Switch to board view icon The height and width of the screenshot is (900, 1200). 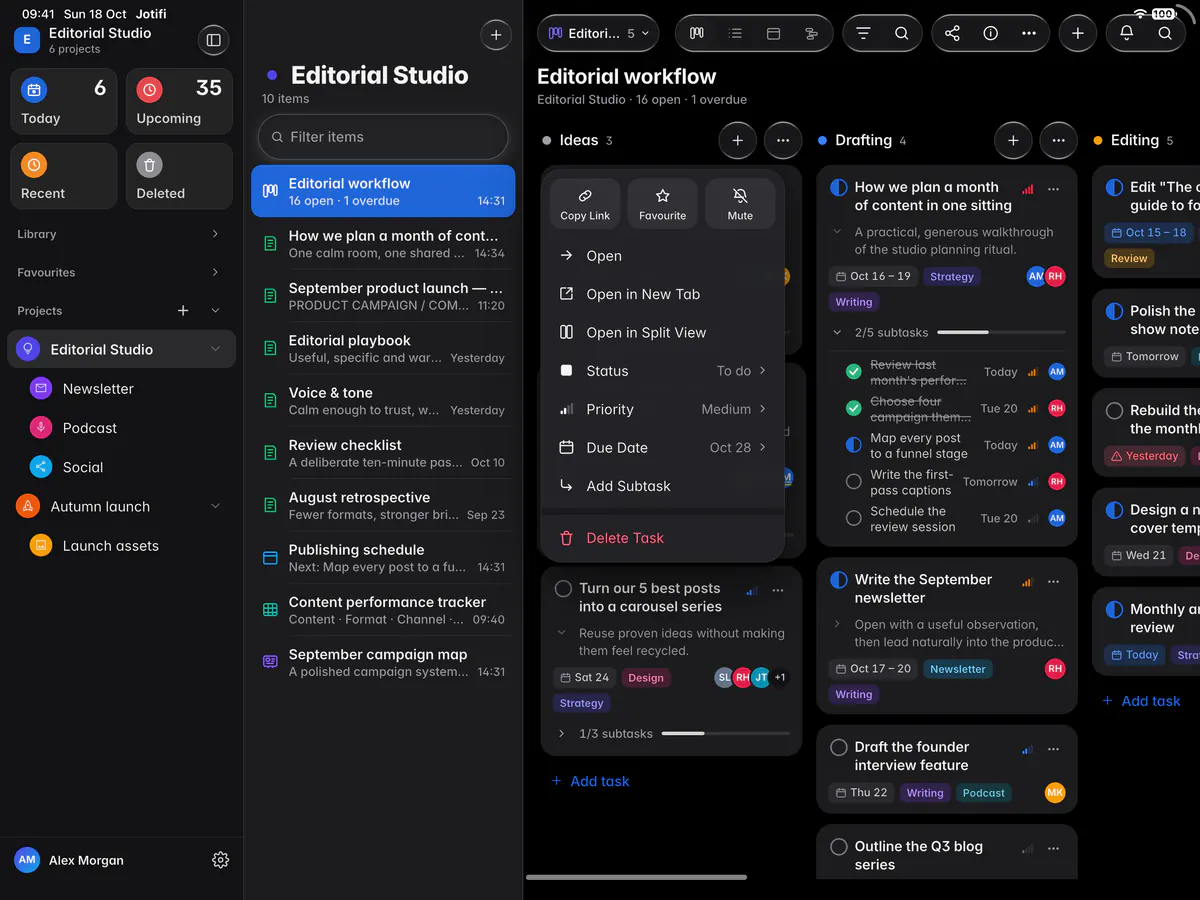[x=697, y=33]
